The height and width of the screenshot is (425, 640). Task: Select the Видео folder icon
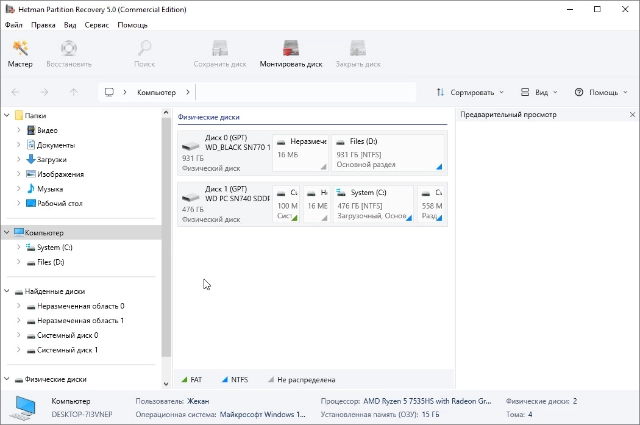pos(31,130)
